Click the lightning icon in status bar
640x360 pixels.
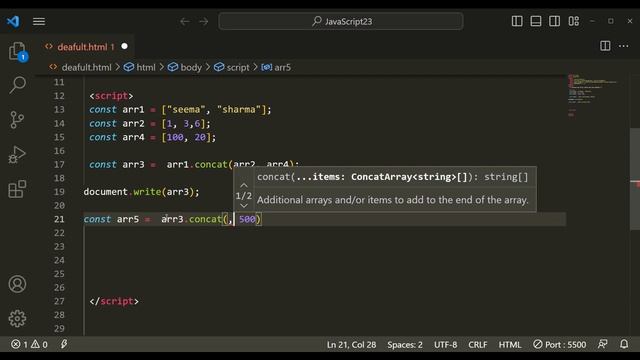tap(64, 344)
